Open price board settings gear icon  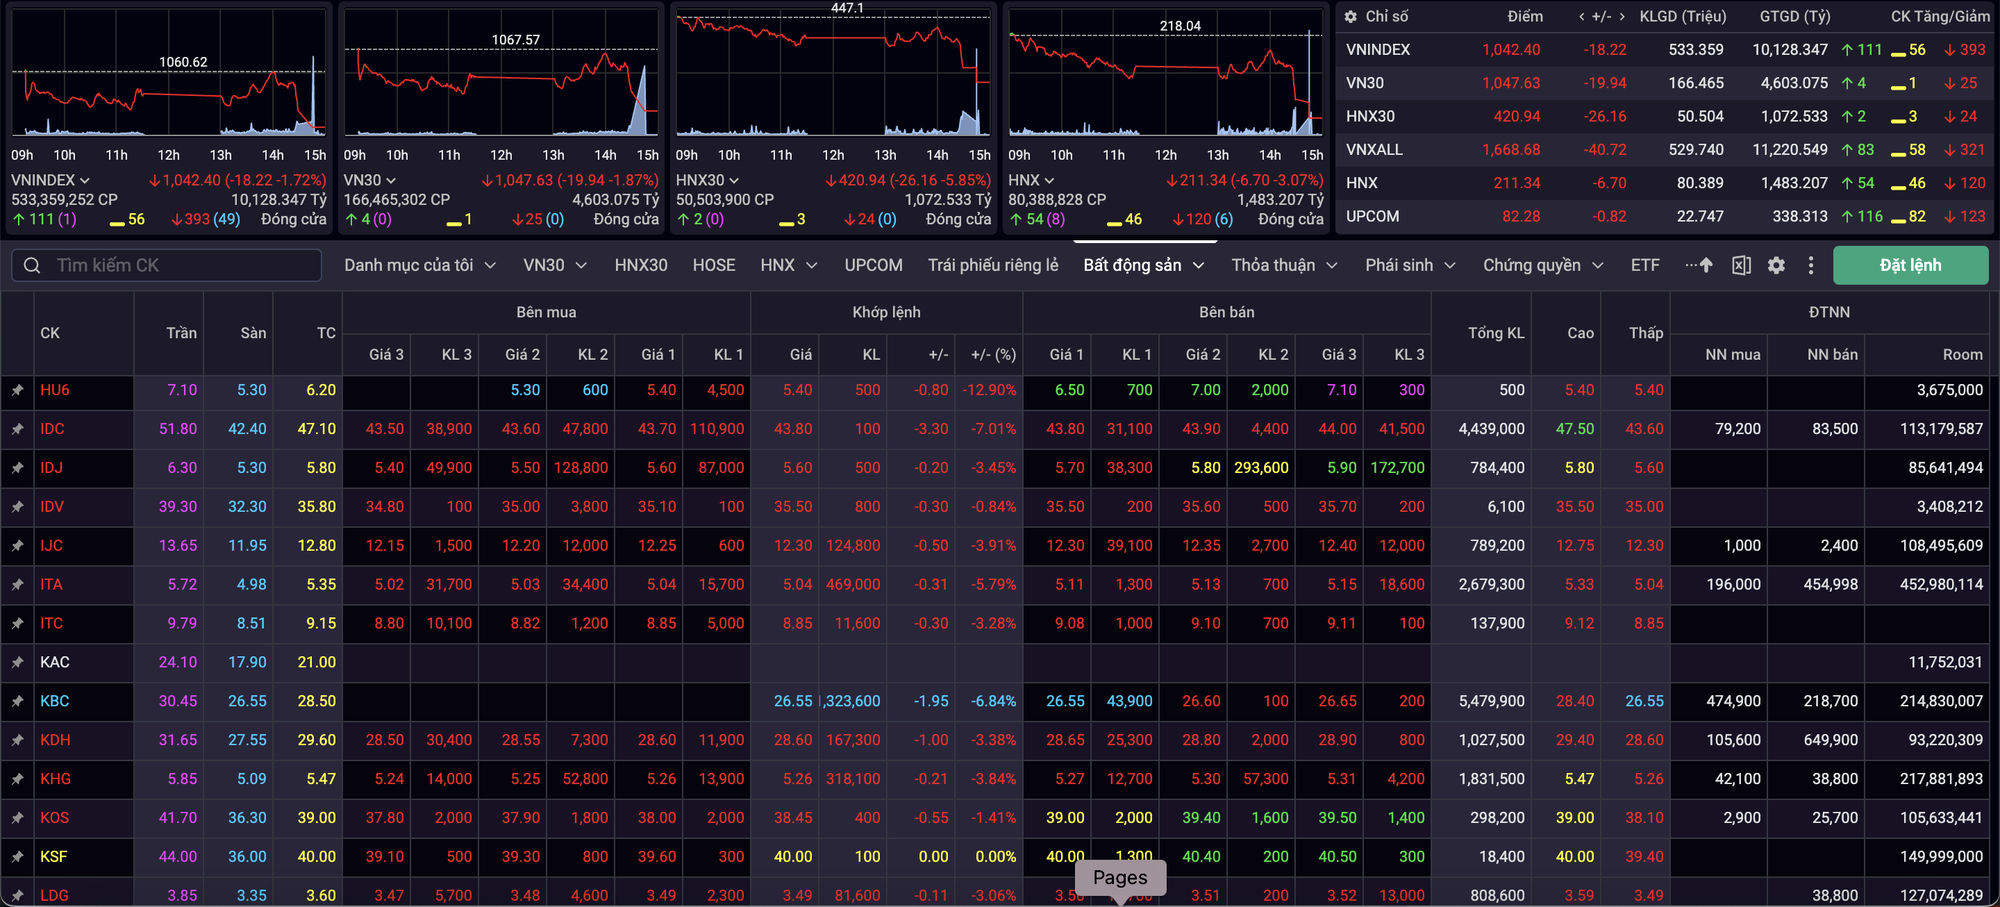(1776, 265)
